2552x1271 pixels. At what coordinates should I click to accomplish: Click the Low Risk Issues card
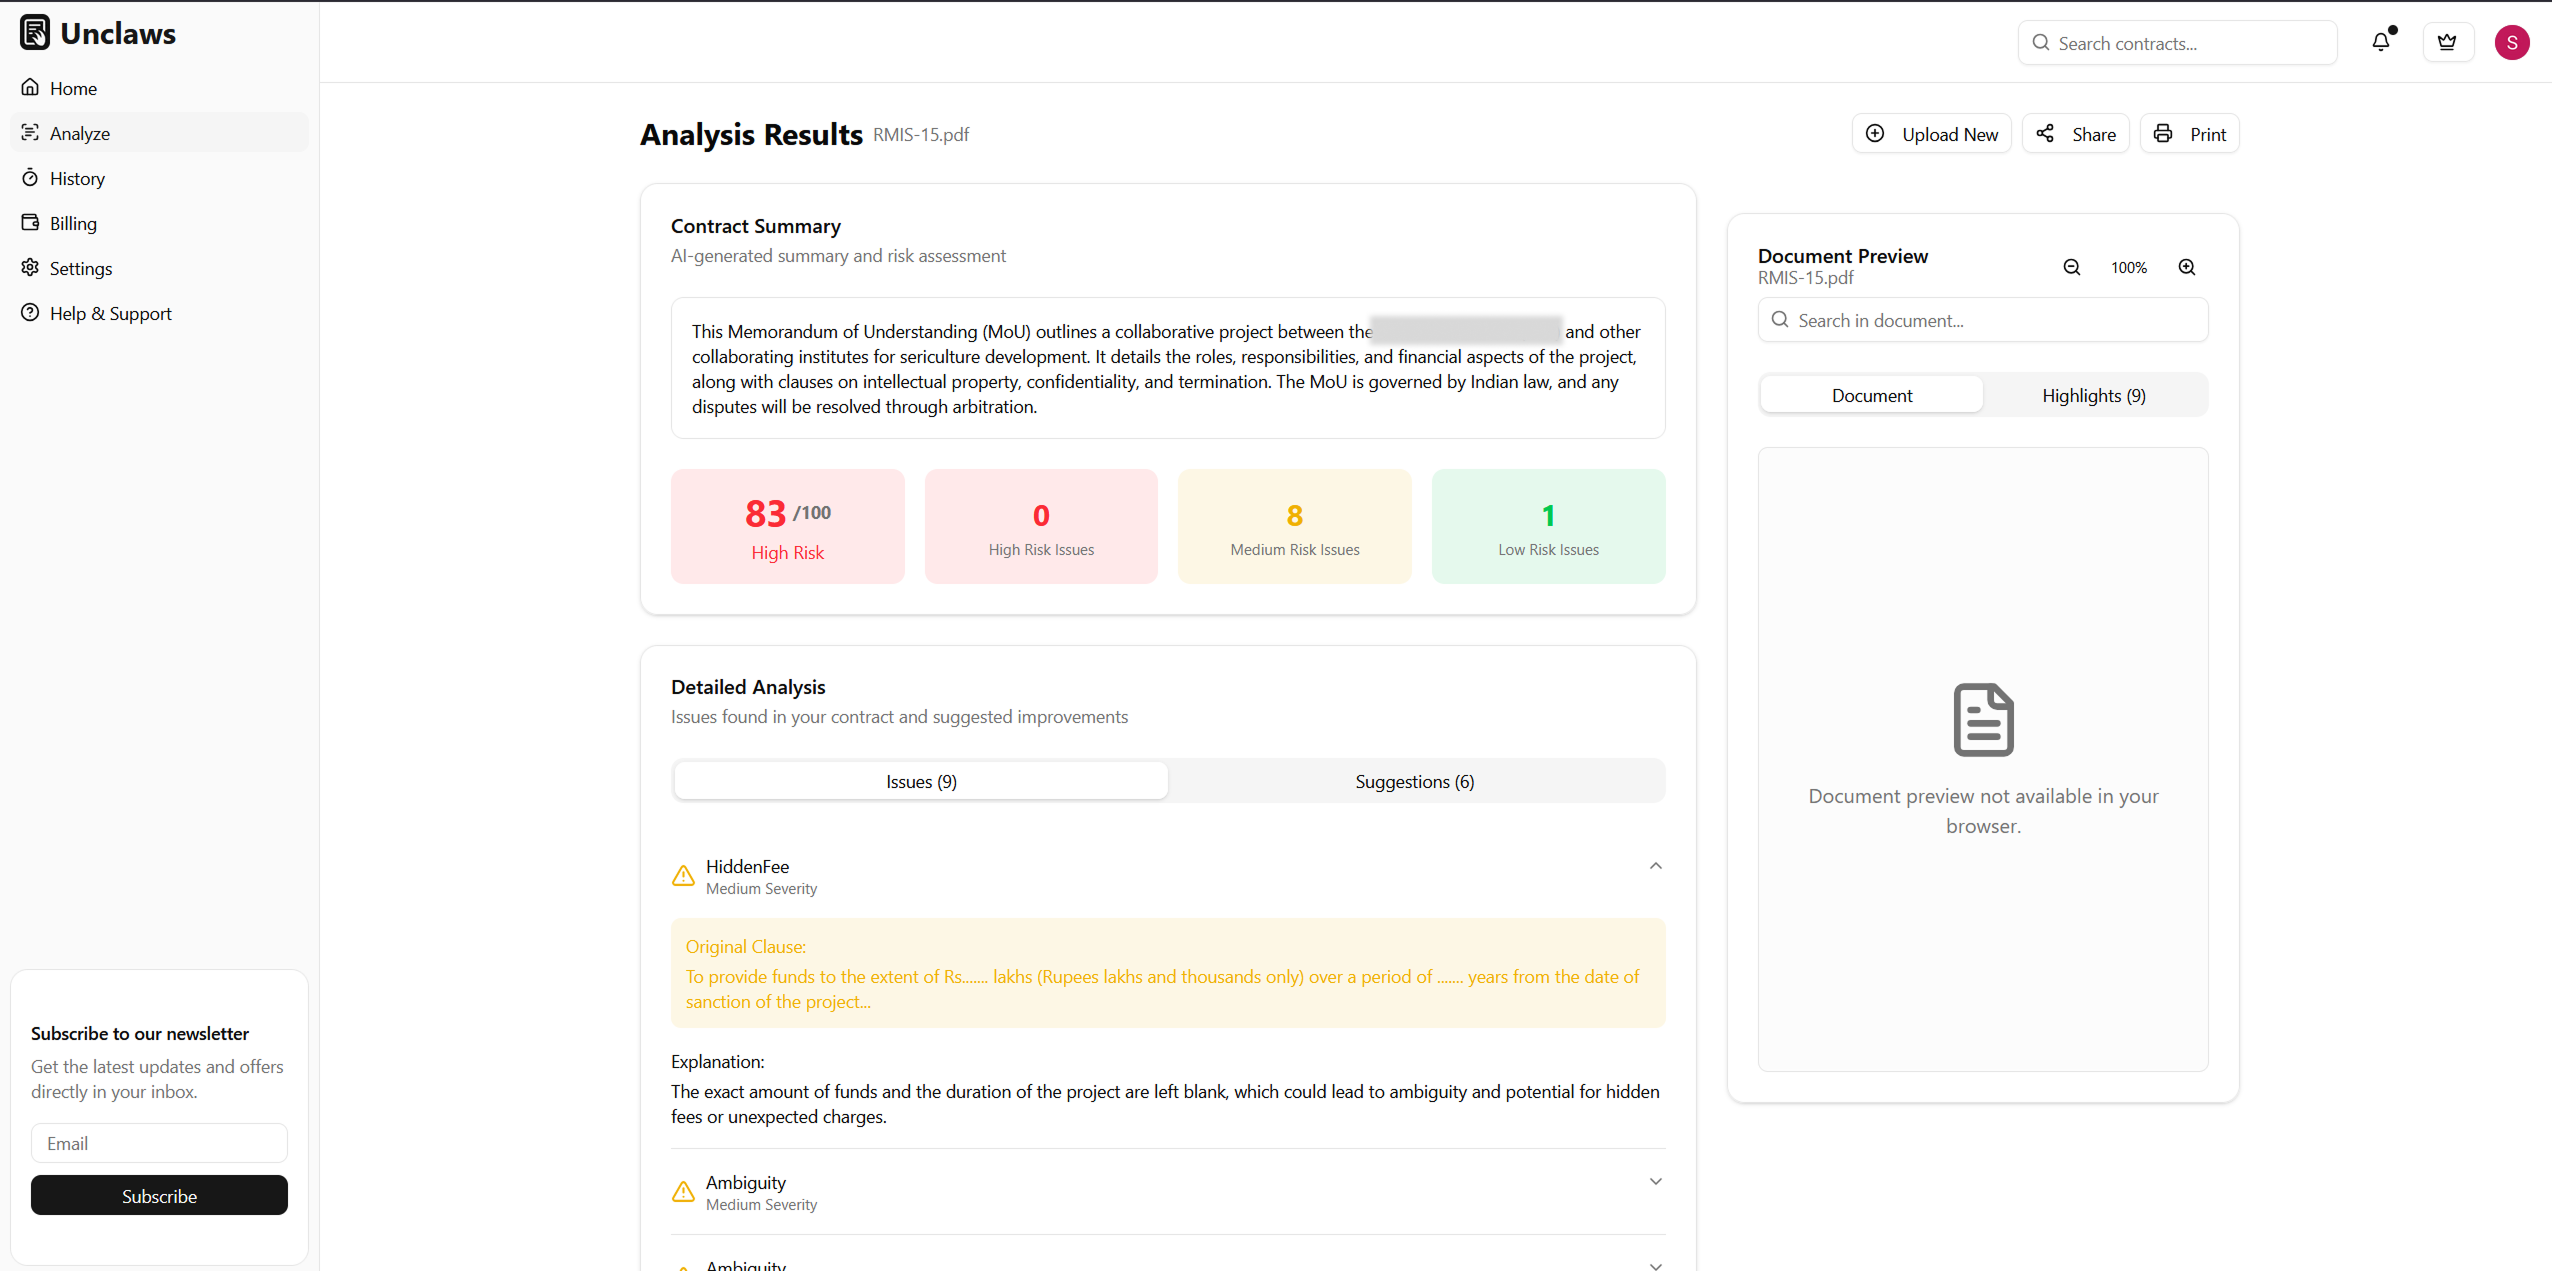[x=1548, y=526]
